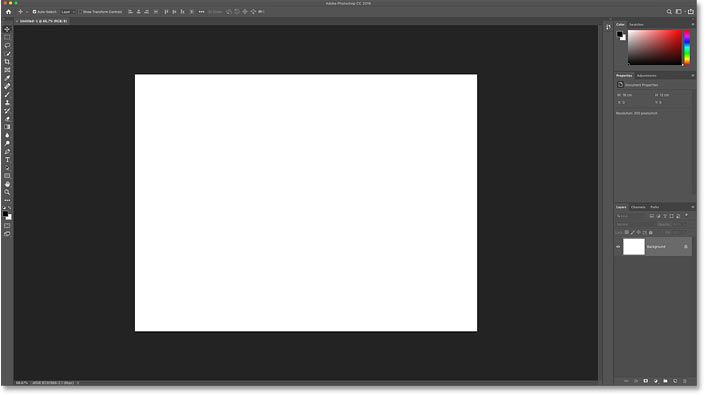Enable Show Transform Controls checkbox
Screen dimensions: 705x395
(x=80, y=12)
